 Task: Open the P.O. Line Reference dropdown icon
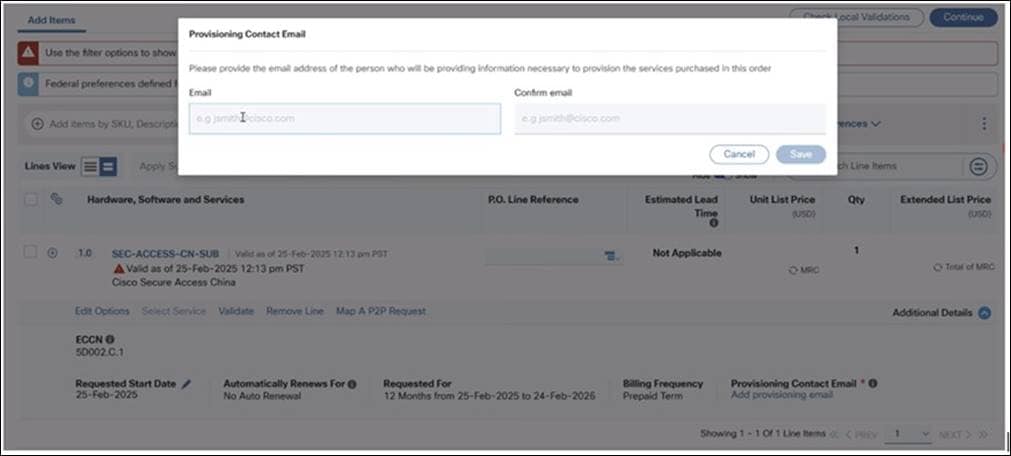613,257
